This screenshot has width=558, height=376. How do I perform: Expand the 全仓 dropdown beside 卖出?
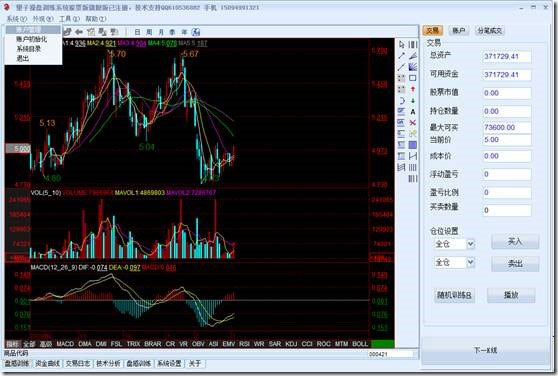click(x=470, y=263)
